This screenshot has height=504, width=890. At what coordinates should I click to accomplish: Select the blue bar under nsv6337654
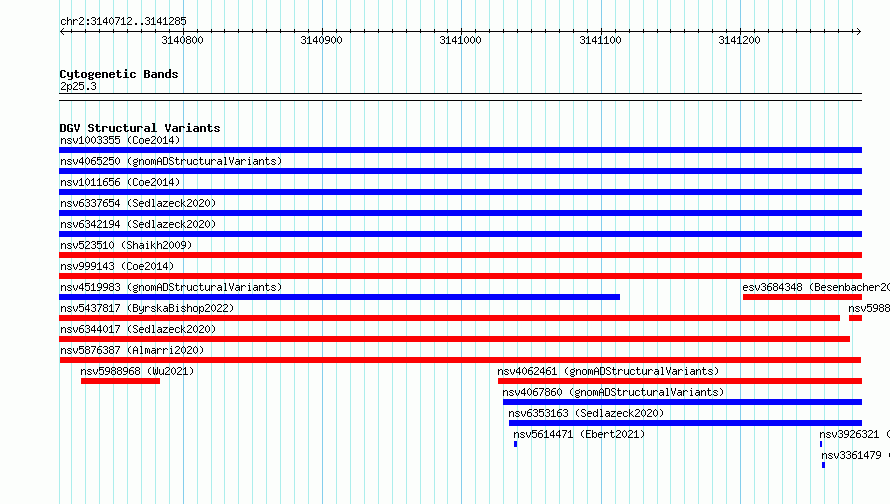point(460,213)
